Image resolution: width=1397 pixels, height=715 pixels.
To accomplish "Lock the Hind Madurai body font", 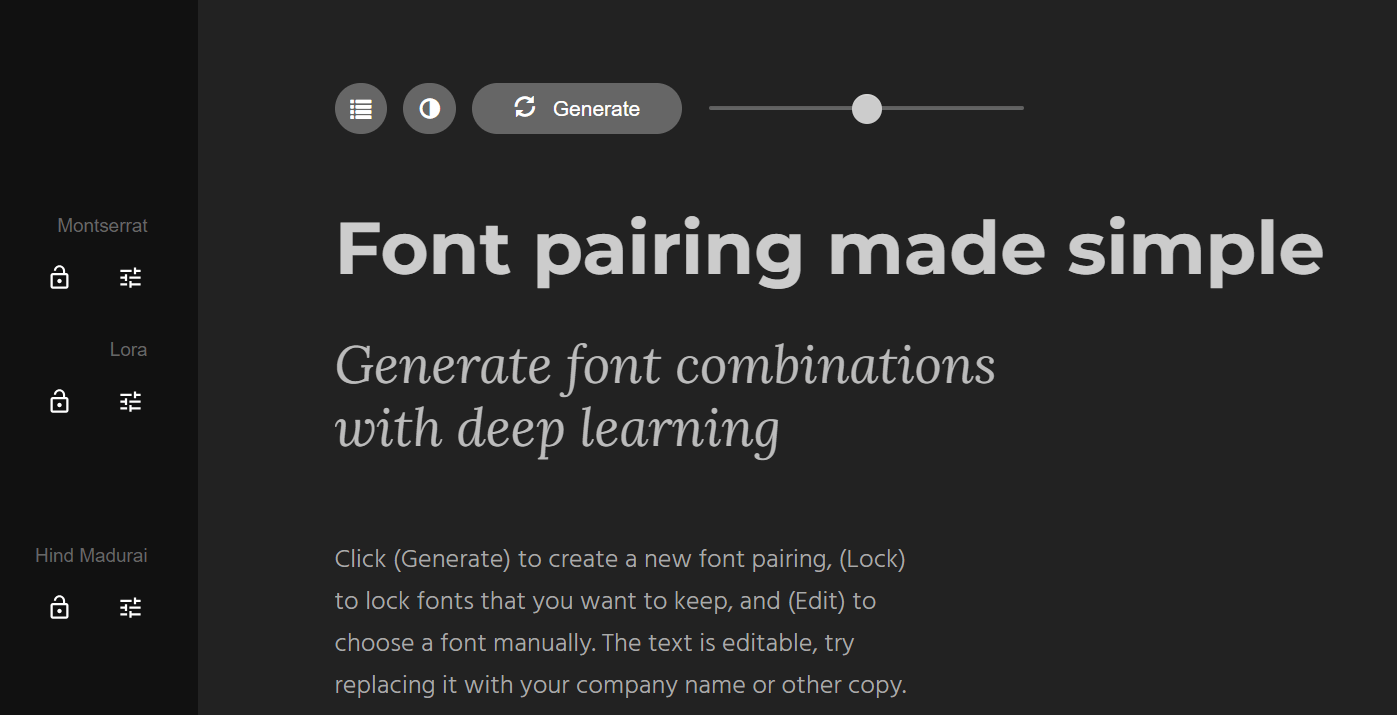I will 60,608.
